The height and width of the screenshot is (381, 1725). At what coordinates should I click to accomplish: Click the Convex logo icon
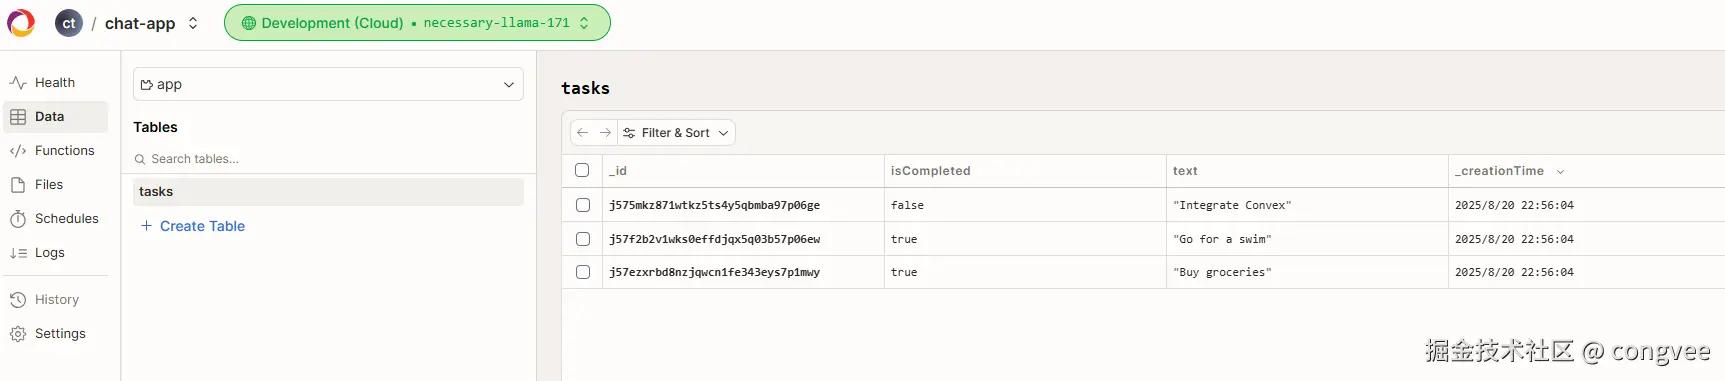pos(21,23)
